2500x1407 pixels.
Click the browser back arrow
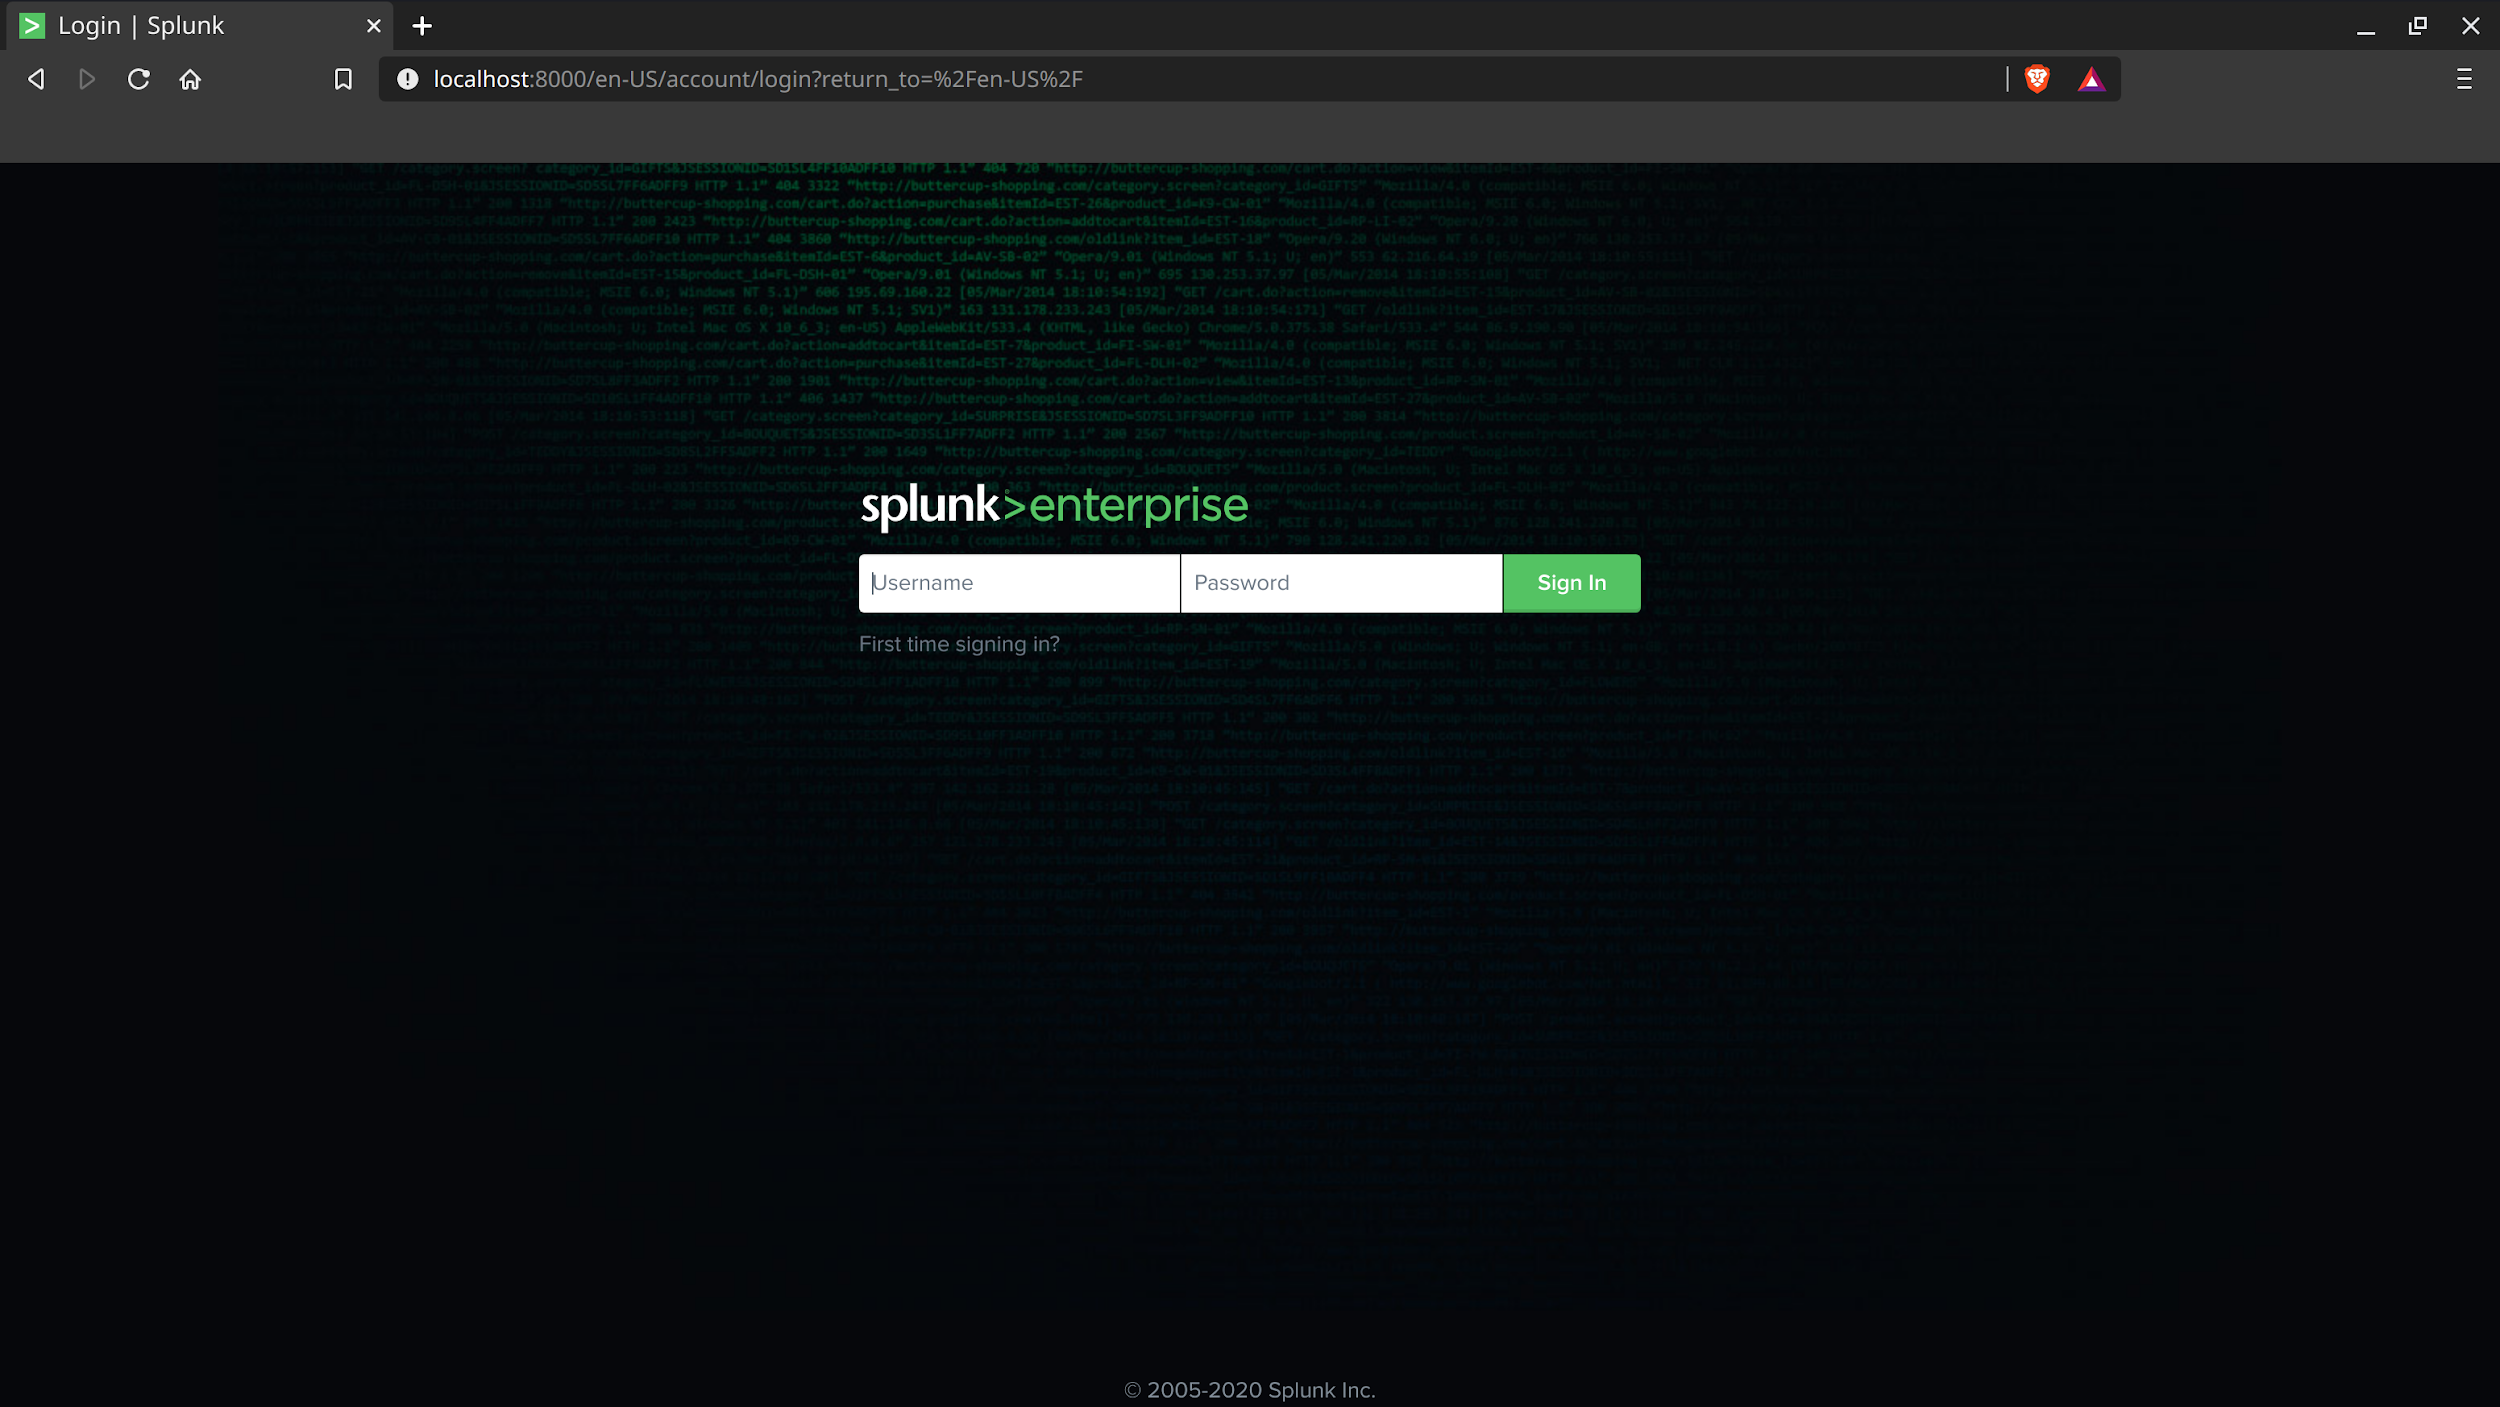click(x=37, y=79)
